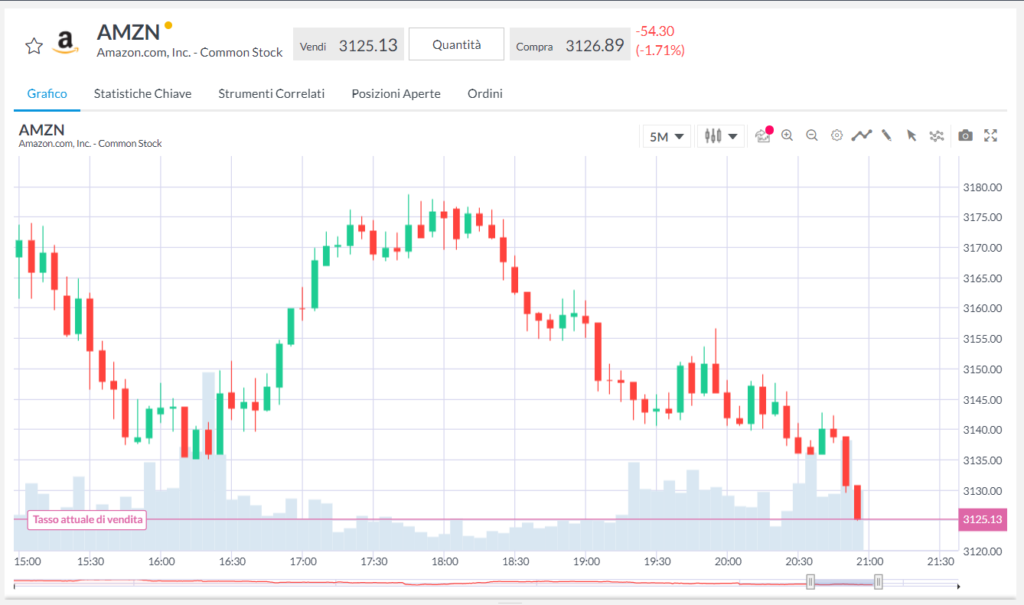Select the cursor pointer tool

(x=911, y=135)
